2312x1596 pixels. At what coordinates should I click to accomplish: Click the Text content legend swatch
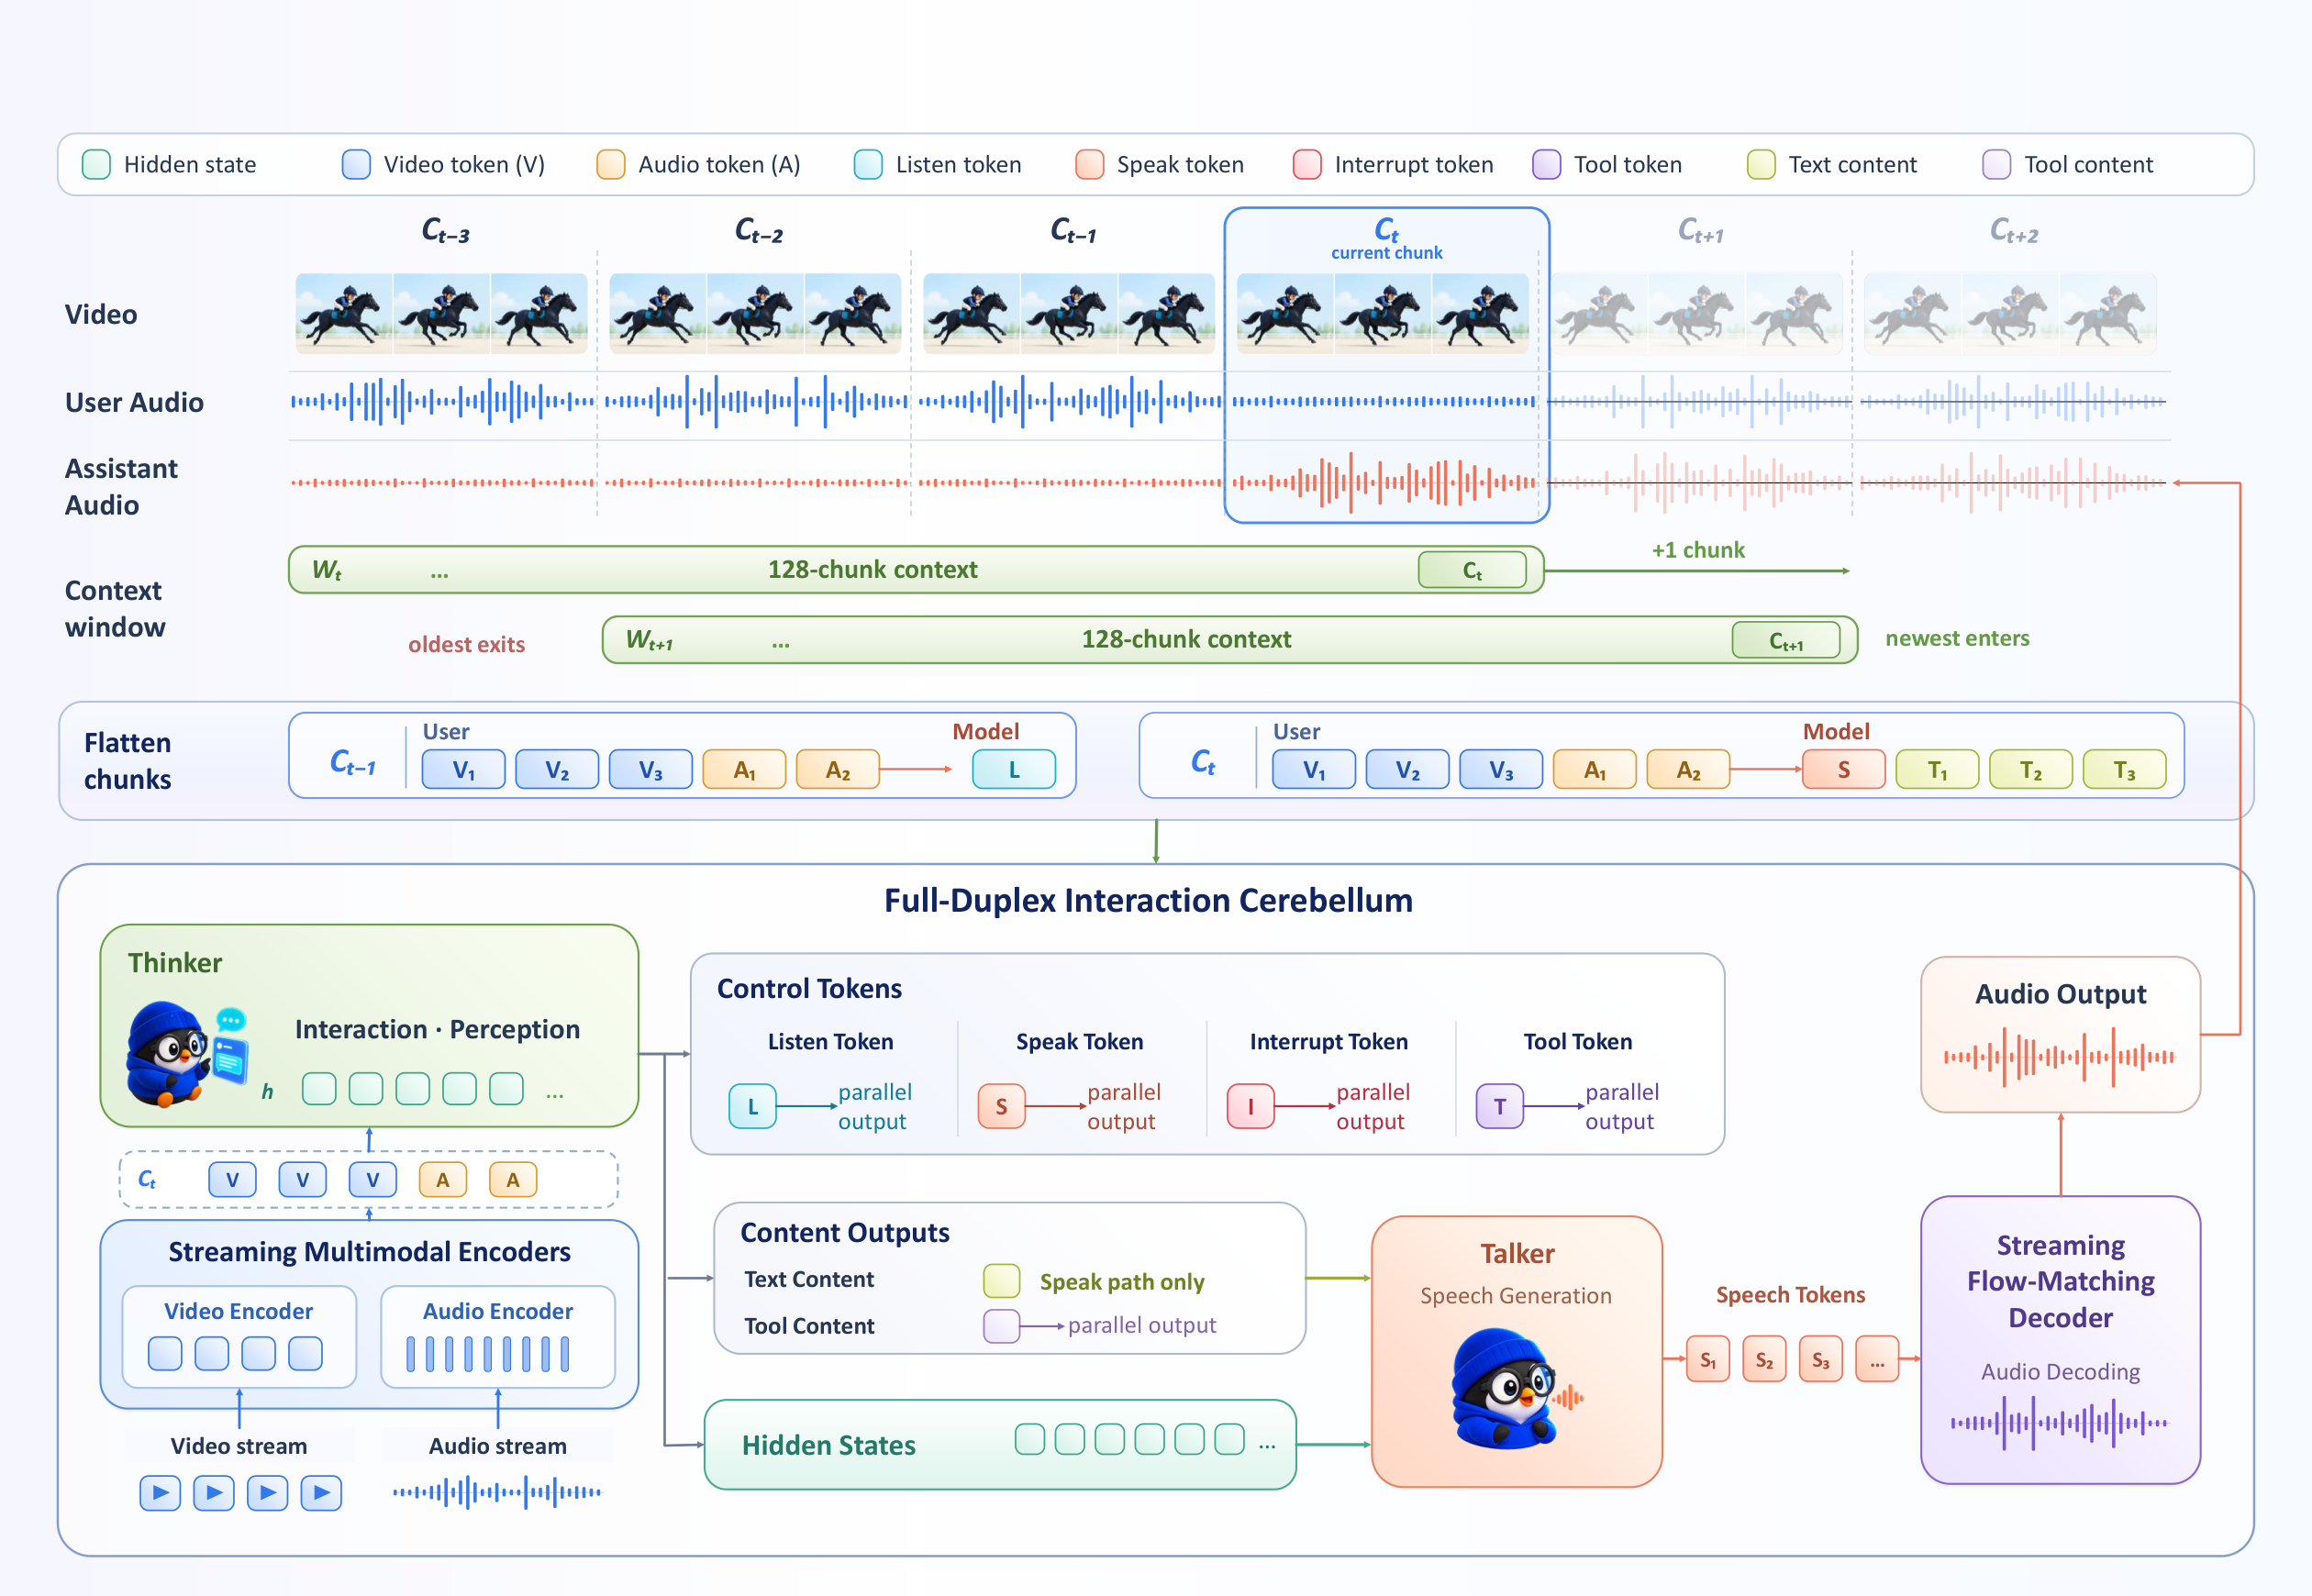[x=1761, y=164]
